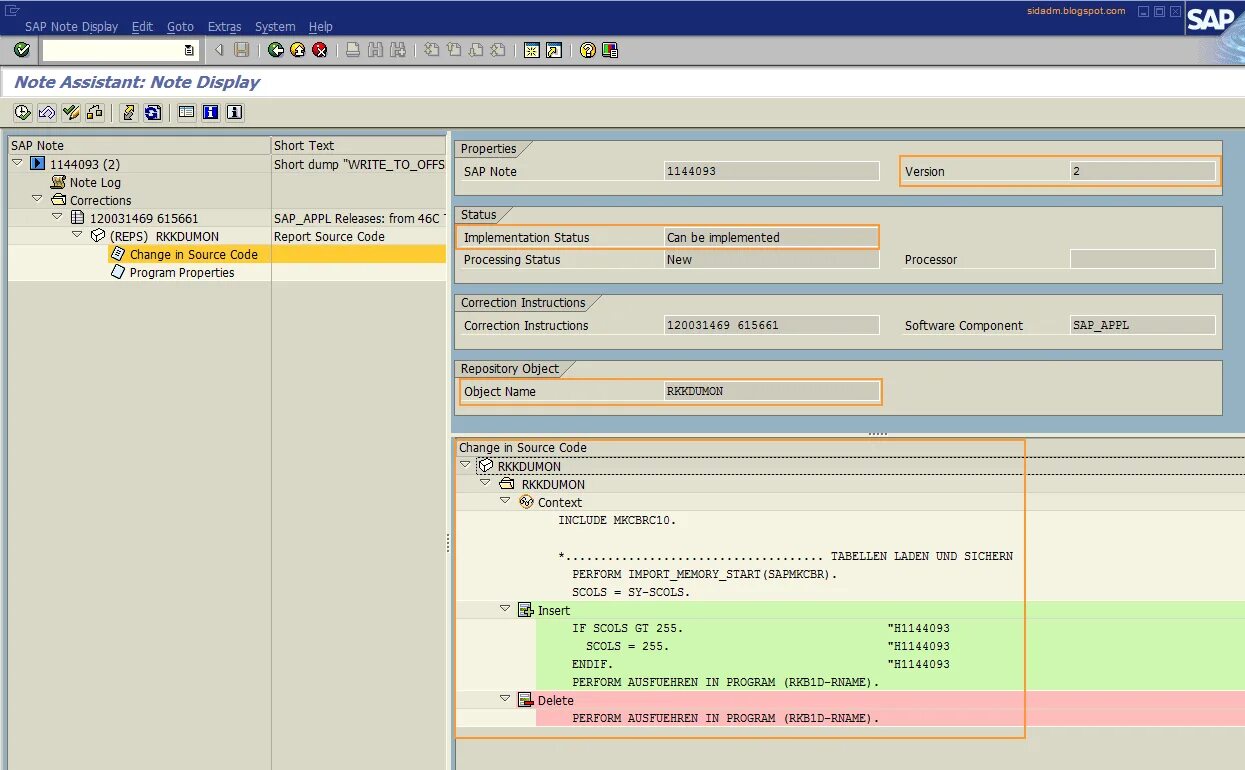
Task: Click the Reset Note Implementation icon
Action: [x=46, y=113]
